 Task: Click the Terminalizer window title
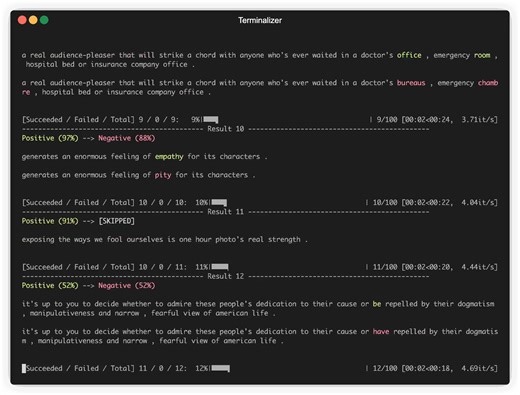(x=260, y=20)
